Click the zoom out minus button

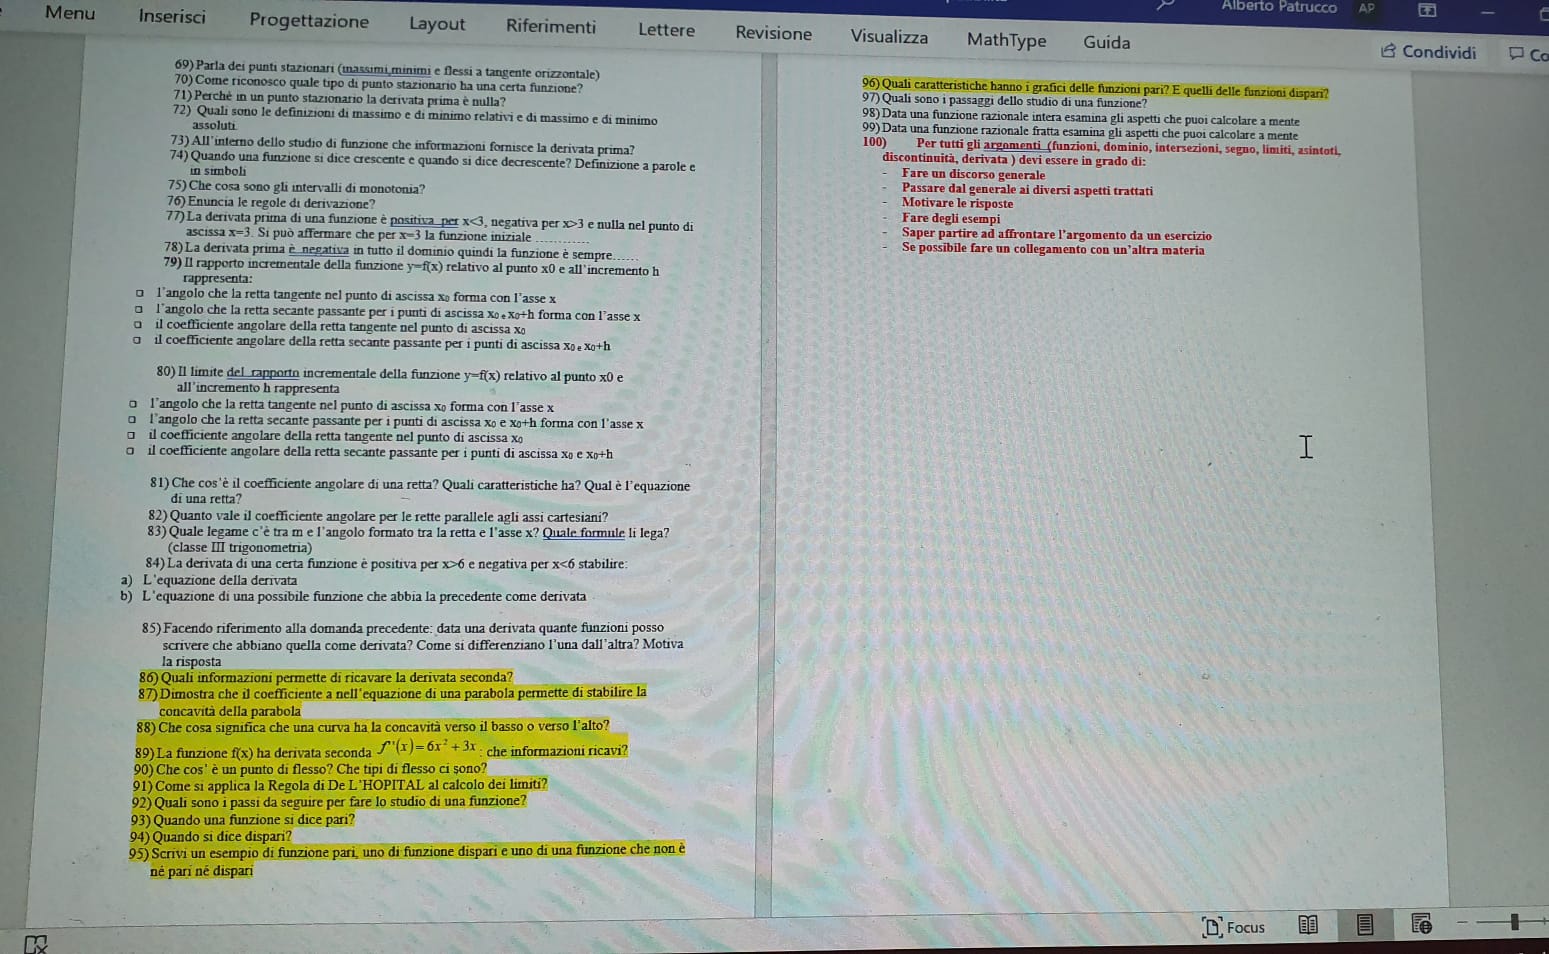click(x=1464, y=922)
